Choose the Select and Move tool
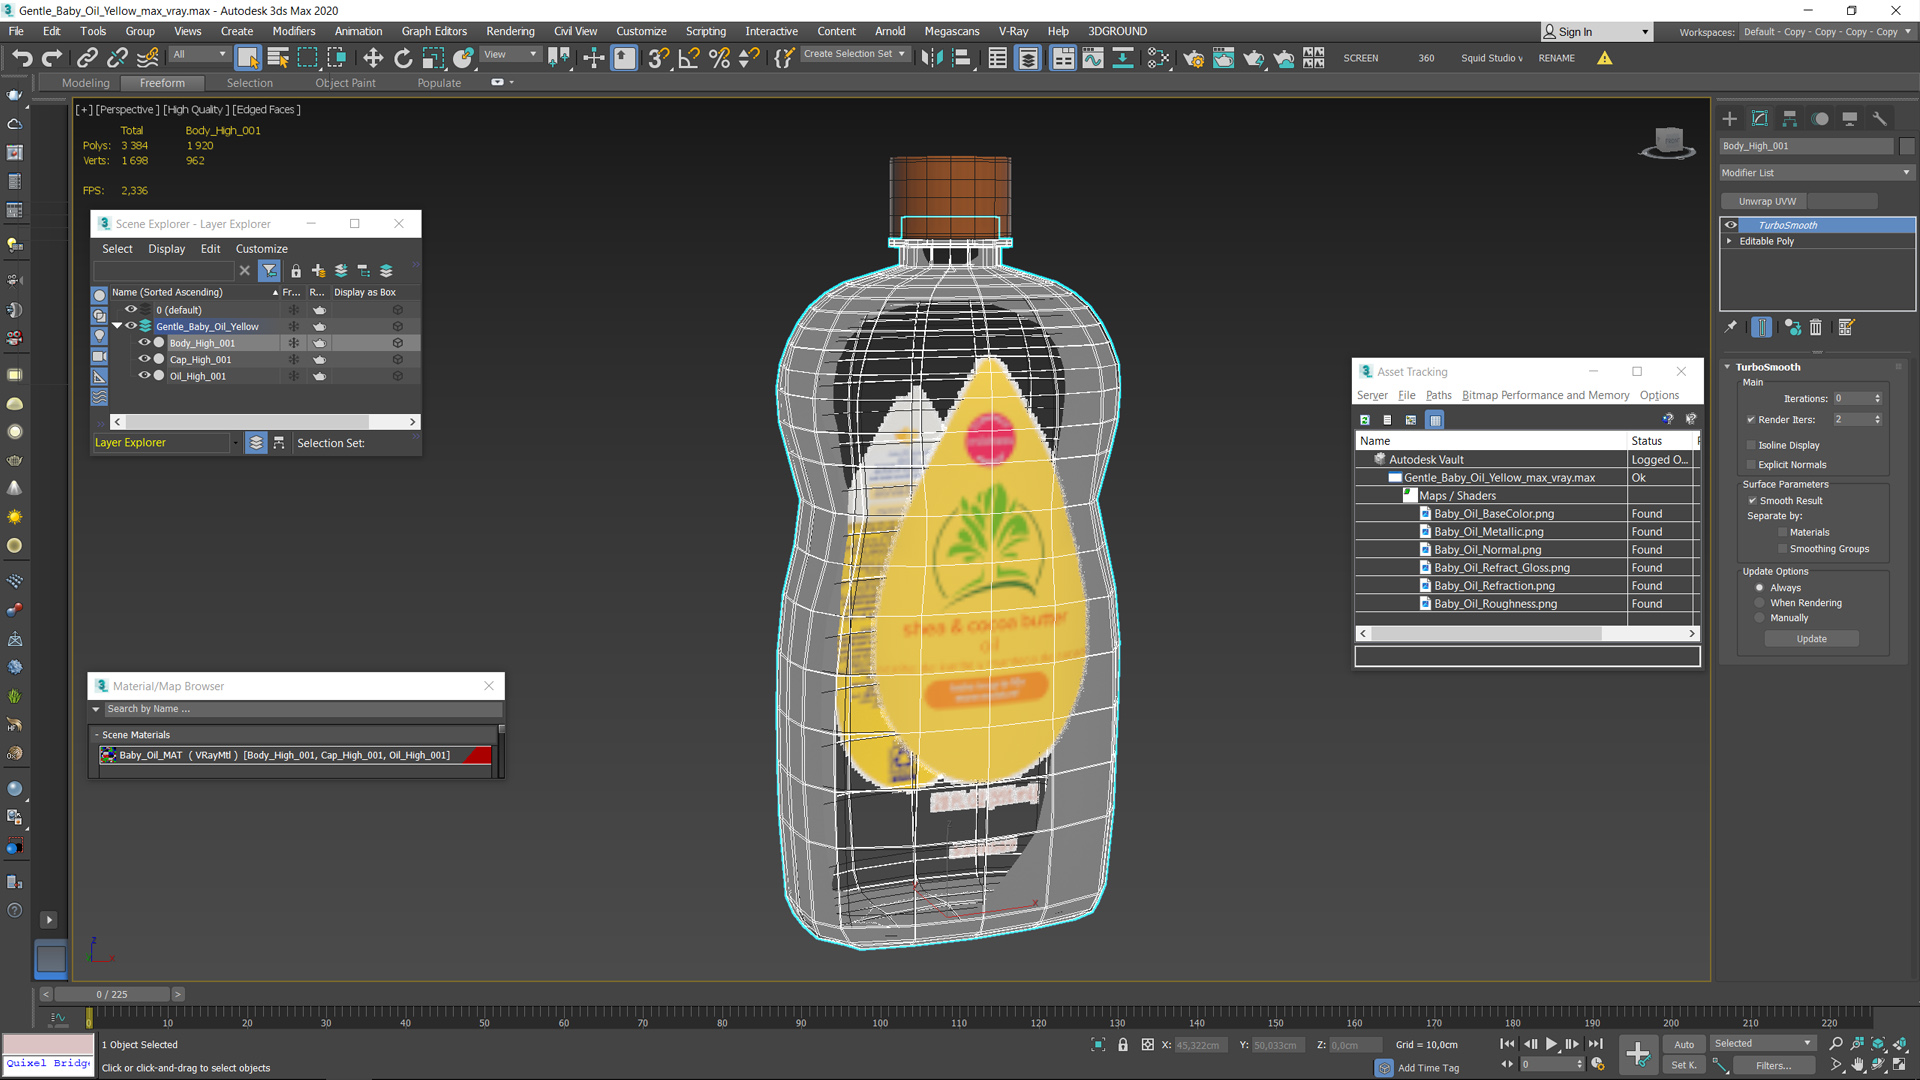 (x=373, y=58)
